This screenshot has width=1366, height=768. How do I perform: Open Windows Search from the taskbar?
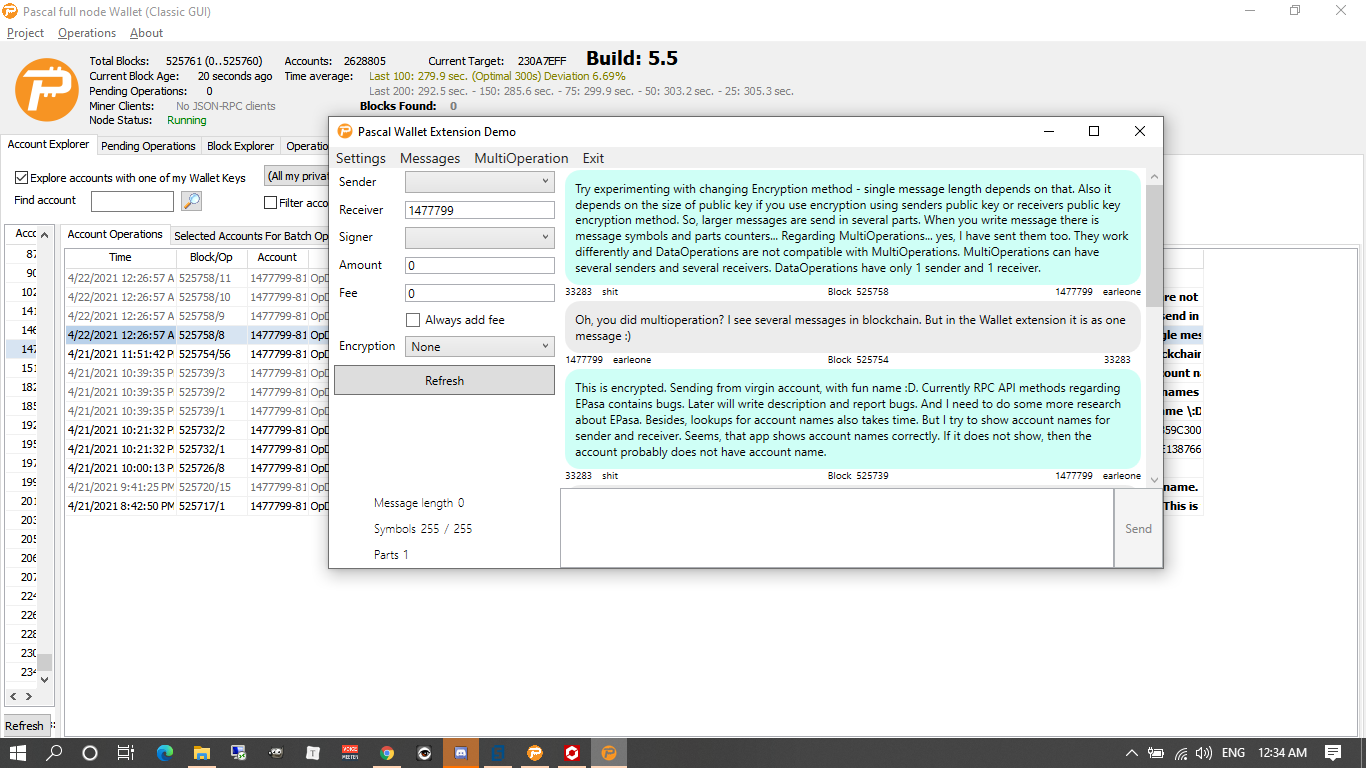[x=54, y=753]
